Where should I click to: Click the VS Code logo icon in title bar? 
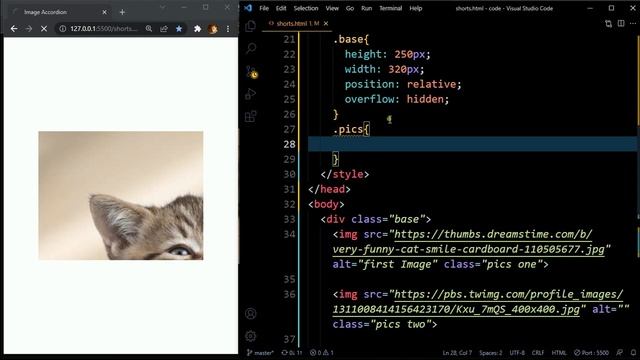pyautogui.click(x=248, y=8)
